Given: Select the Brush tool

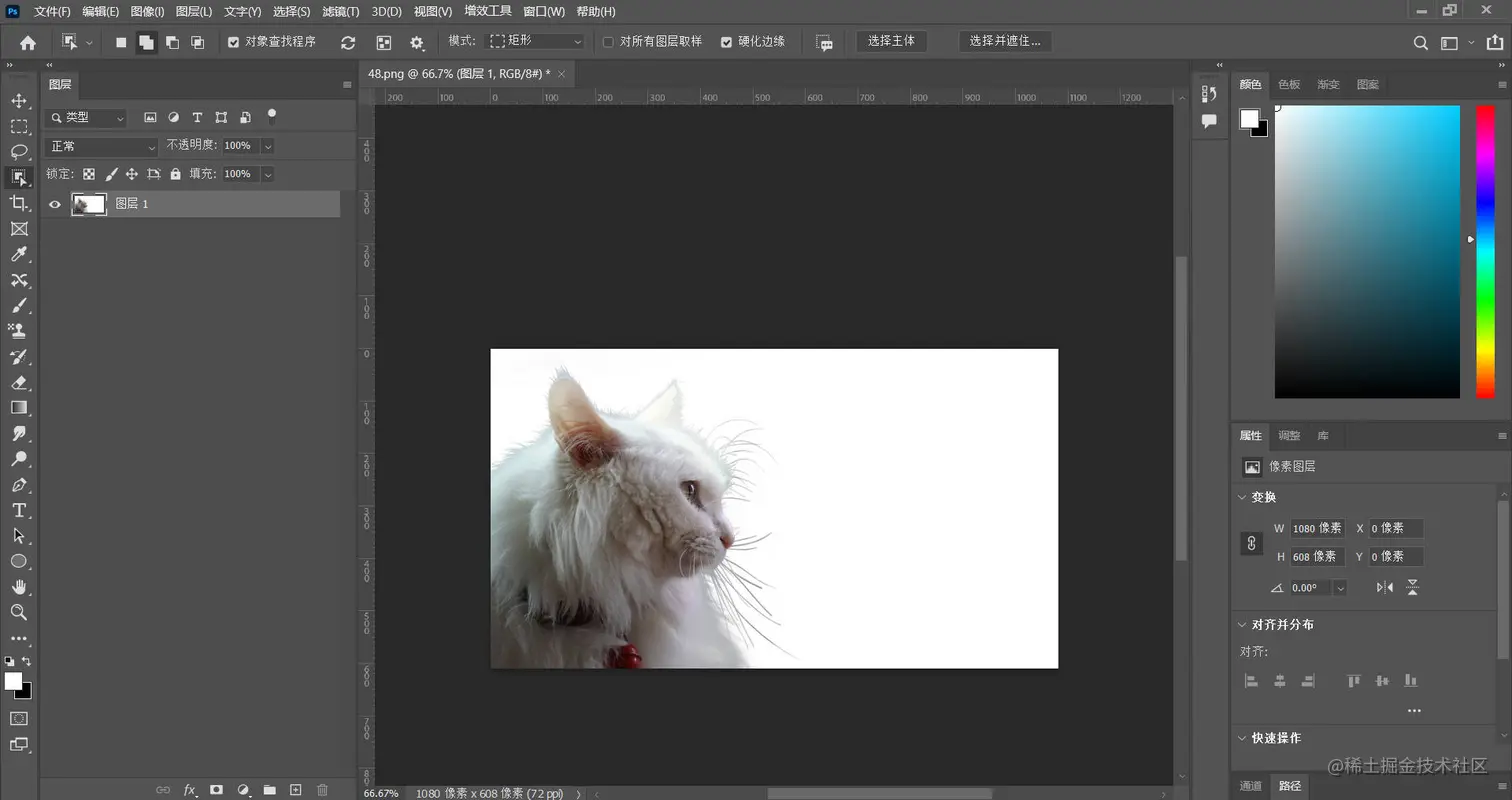Looking at the screenshot, I should click(x=20, y=306).
